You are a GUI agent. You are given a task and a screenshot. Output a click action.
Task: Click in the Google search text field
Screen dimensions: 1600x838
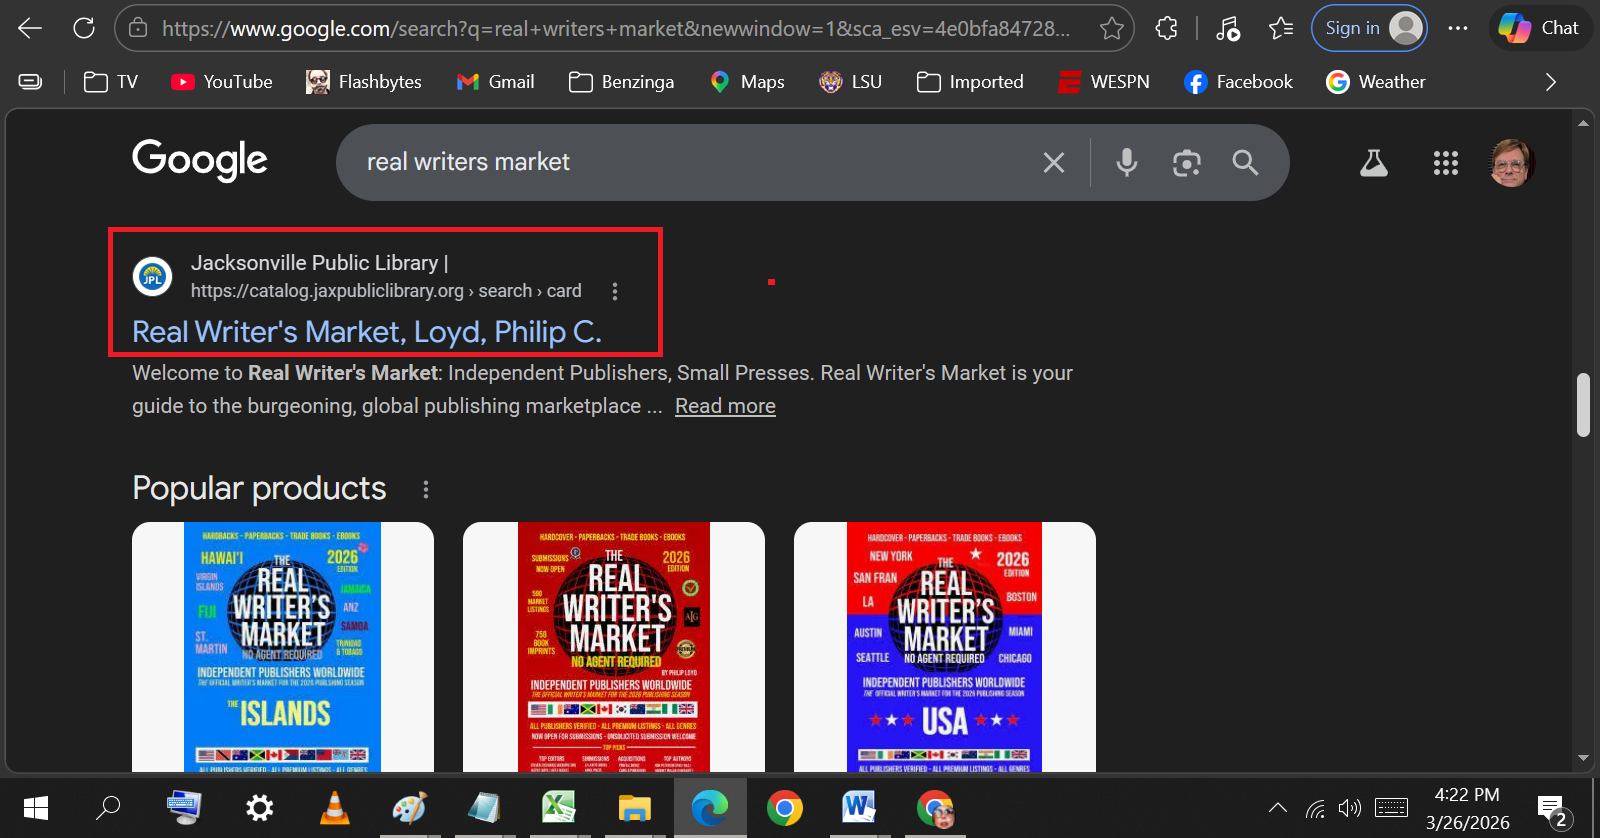coord(690,162)
